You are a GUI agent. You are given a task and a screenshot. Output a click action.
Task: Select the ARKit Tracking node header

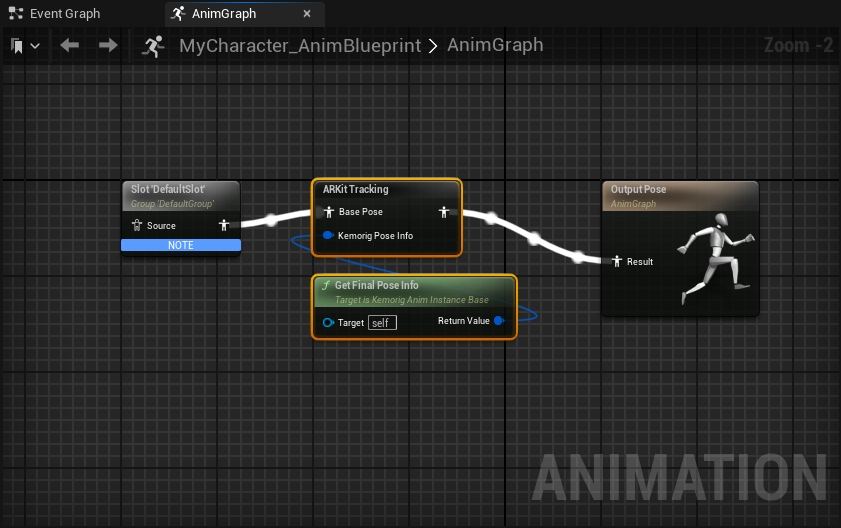coord(356,189)
